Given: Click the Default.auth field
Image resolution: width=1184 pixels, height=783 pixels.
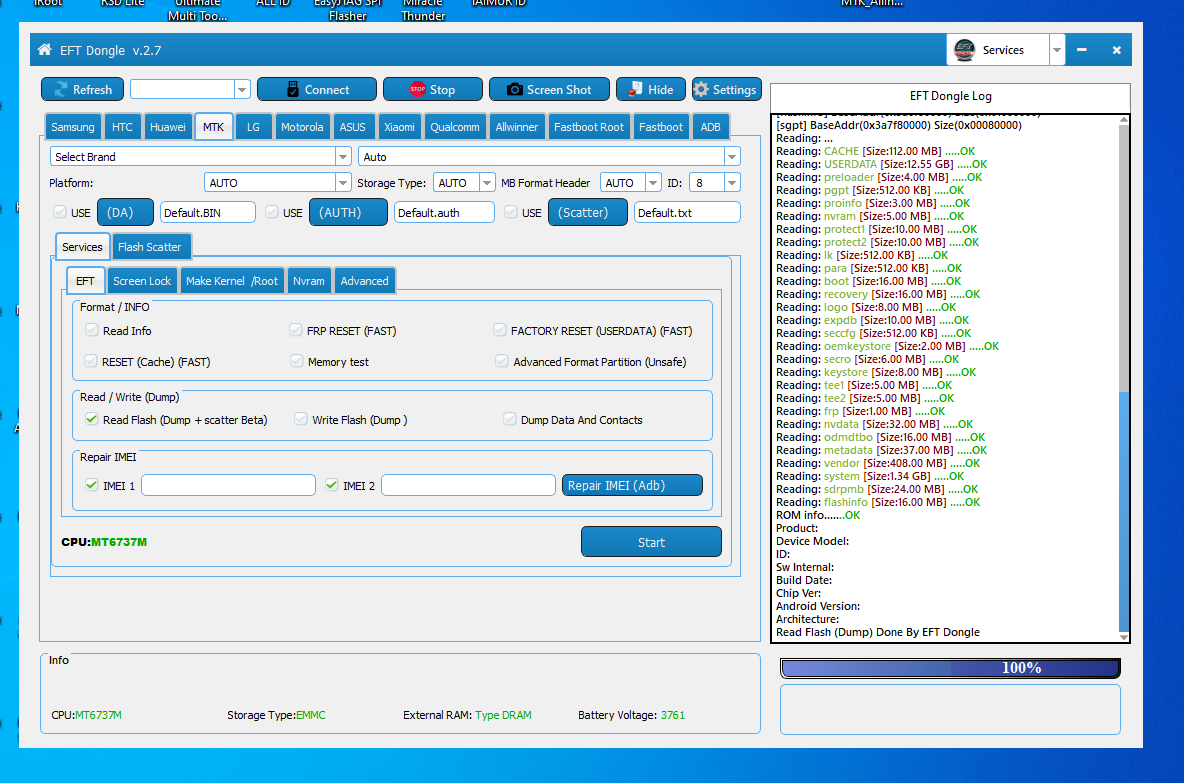Looking at the screenshot, I should pos(444,212).
